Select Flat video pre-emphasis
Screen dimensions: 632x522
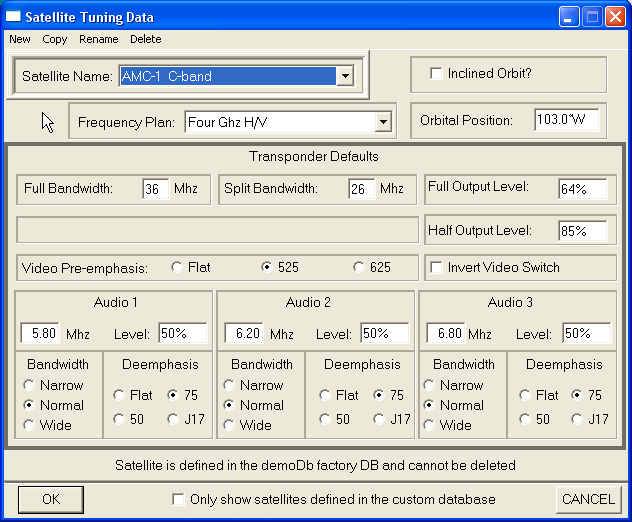click(x=178, y=267)
